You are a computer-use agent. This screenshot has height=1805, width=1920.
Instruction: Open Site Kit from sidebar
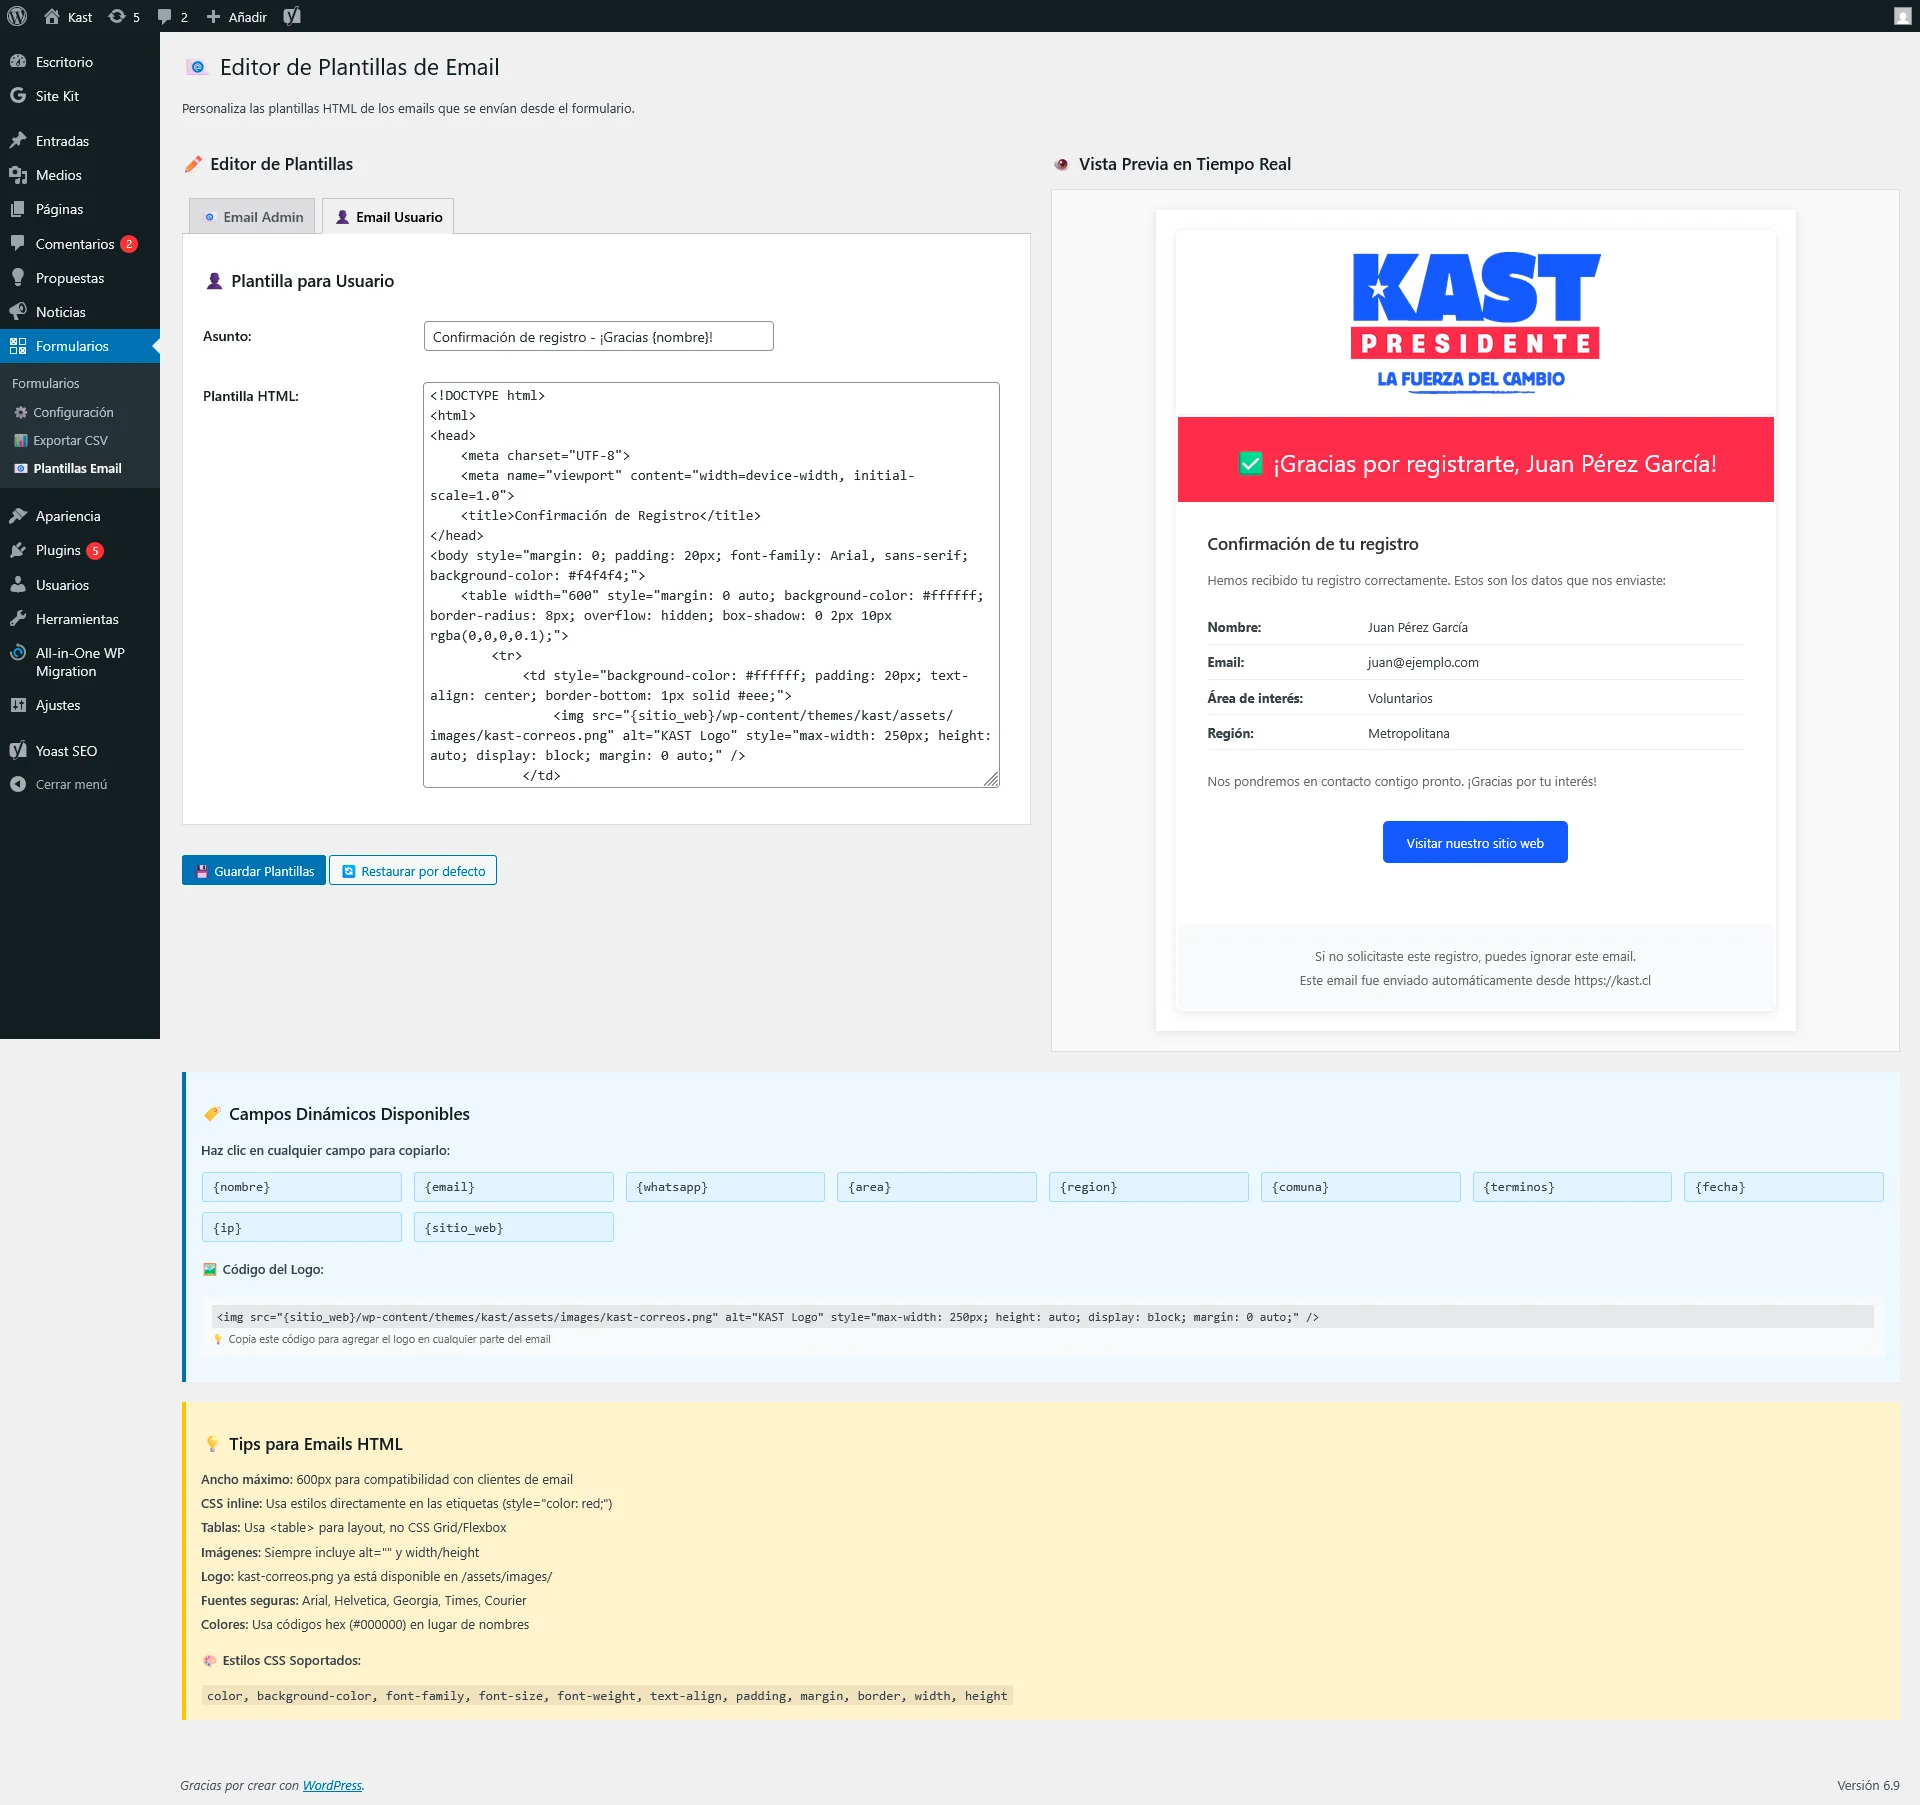57,96
